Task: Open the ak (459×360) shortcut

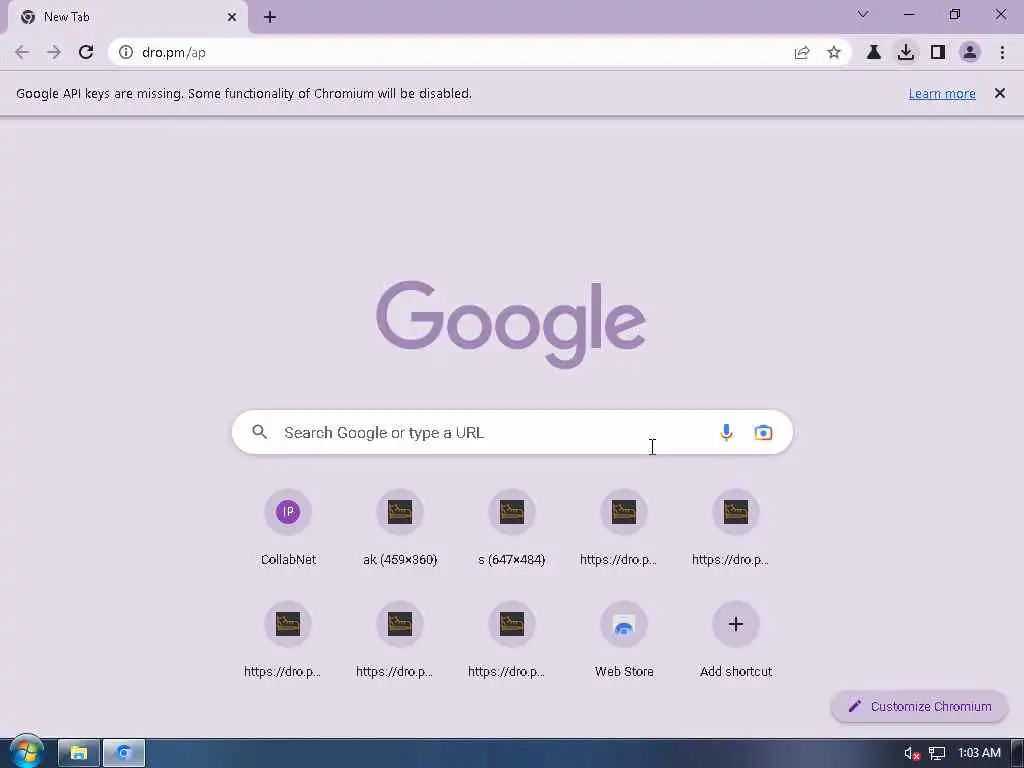Action: [x=400, y=527]
